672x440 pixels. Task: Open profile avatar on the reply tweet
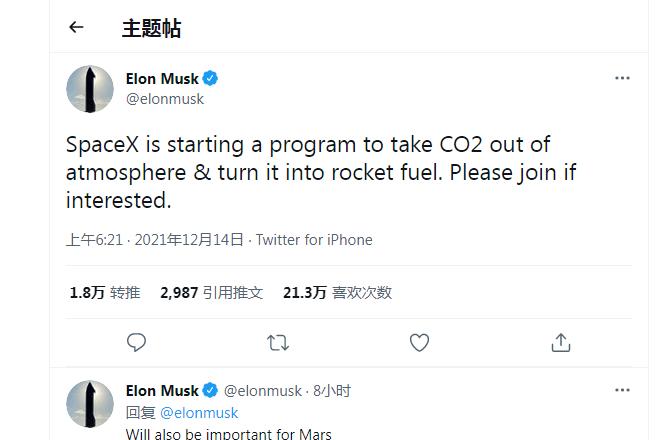(90, 404)
